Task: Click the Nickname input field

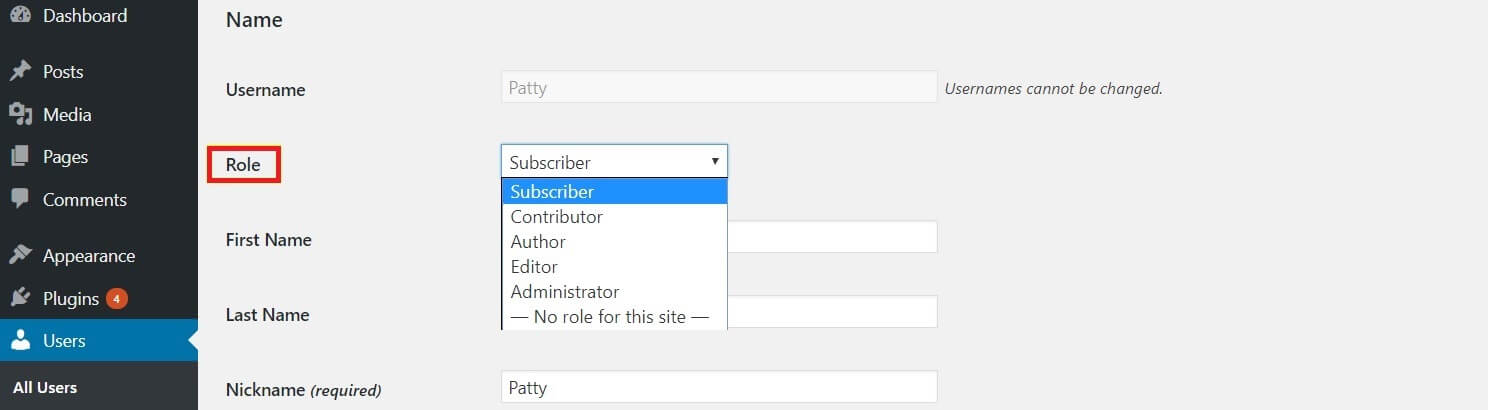Action: point(719,387)
